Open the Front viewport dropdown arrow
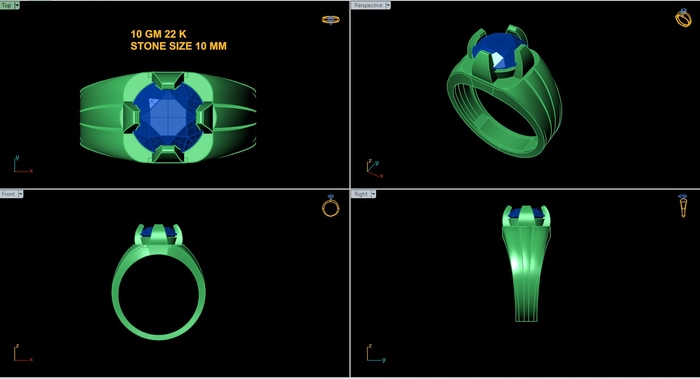Screen dimensions: 700x379 pyautogui.click(x=21, y=194)
